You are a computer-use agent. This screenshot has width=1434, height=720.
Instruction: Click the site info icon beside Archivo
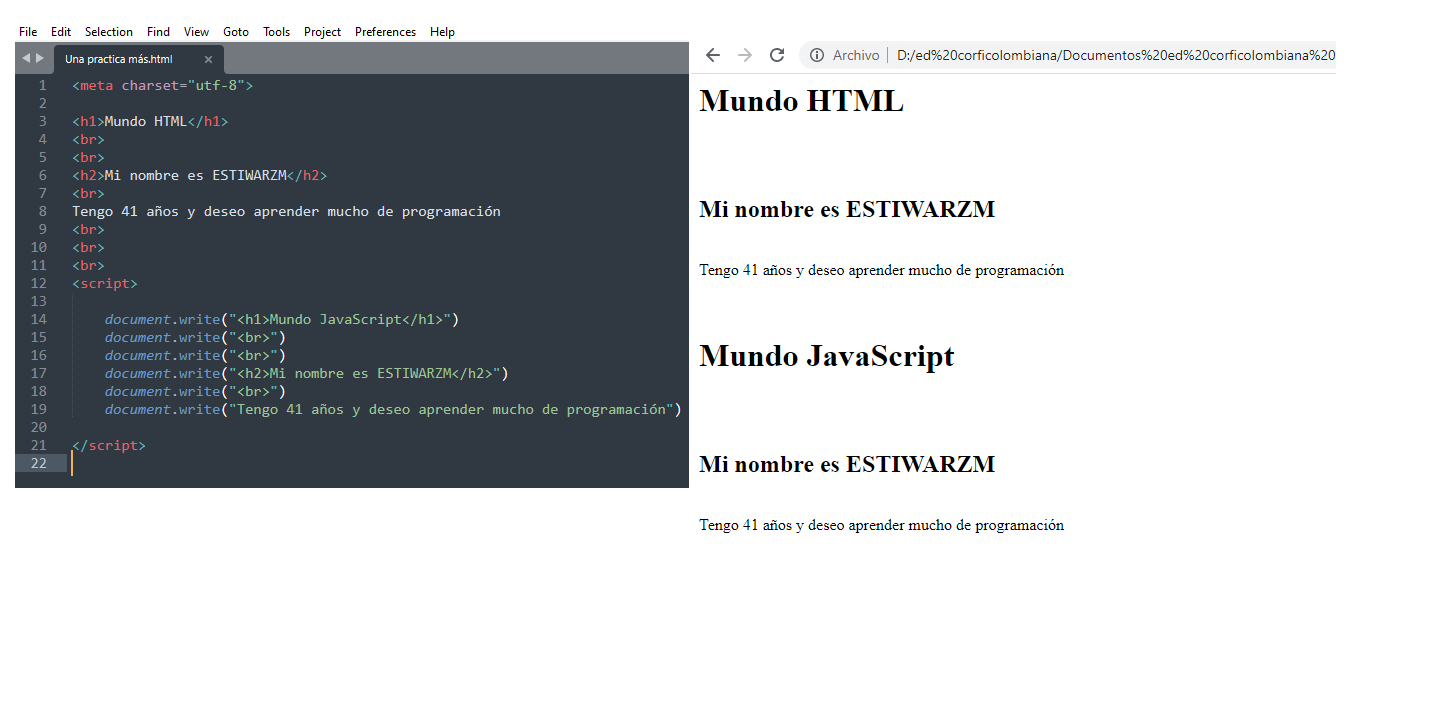point(817,55)
